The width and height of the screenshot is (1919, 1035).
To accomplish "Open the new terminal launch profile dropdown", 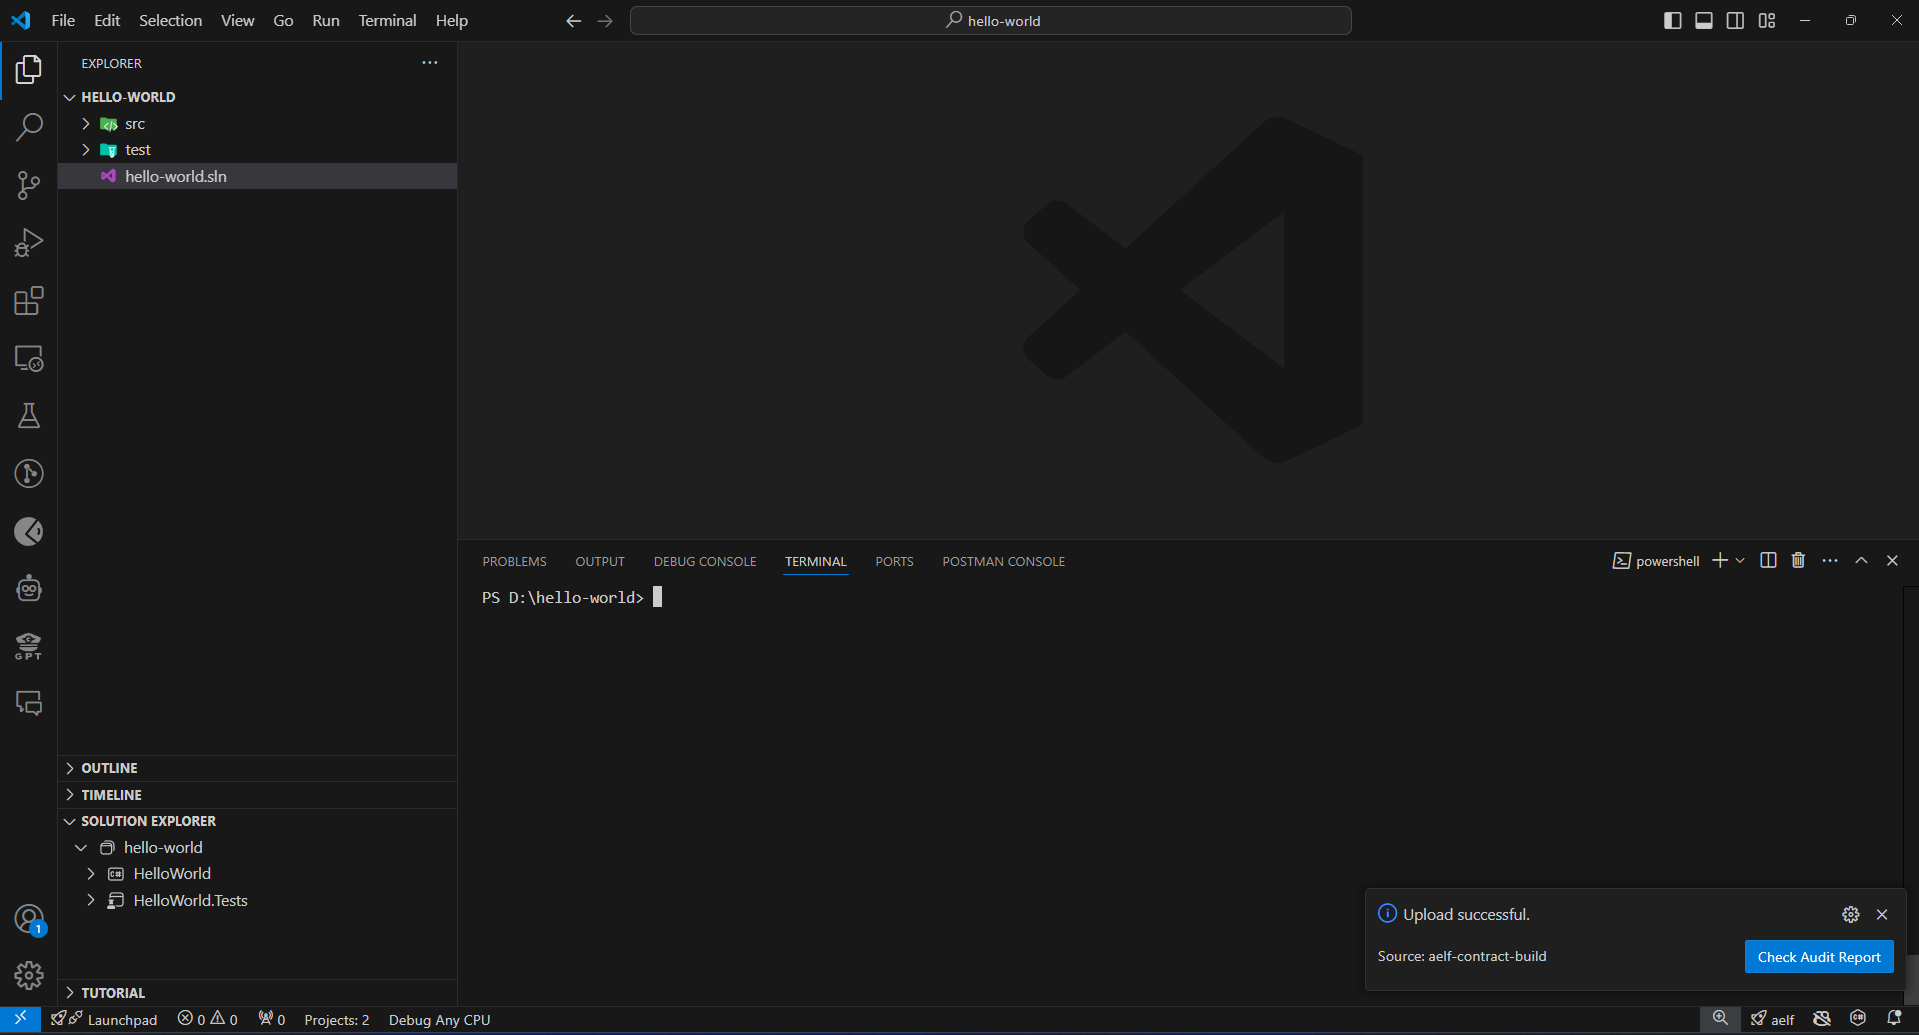I will [1740, 561].
